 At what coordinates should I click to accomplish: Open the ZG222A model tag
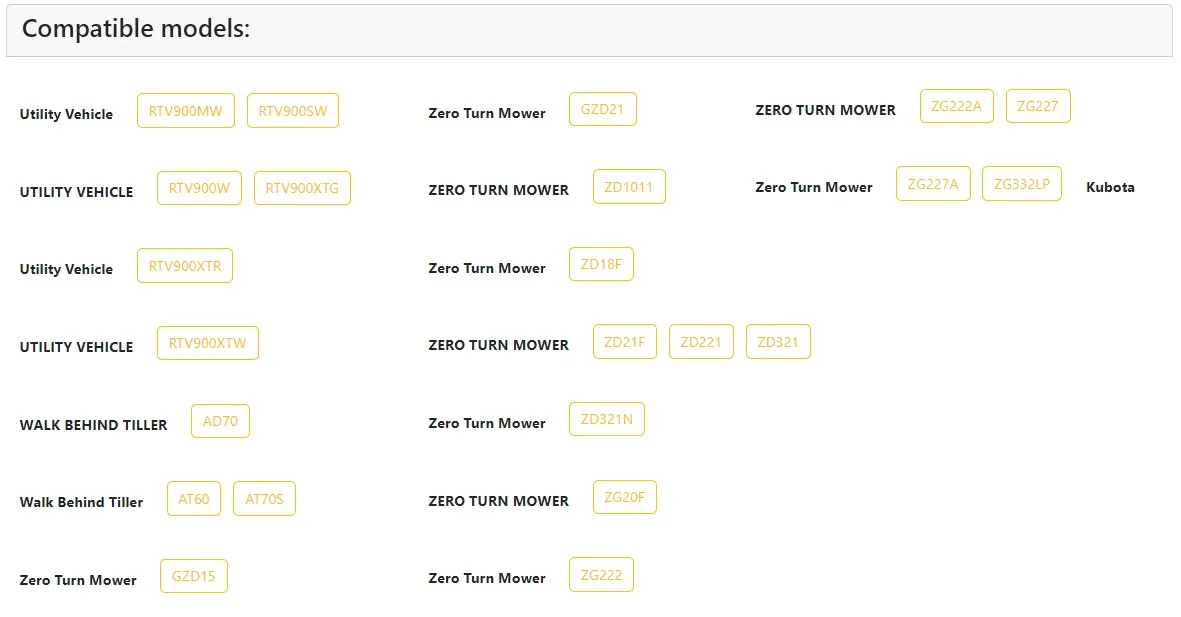click(x=957, y=106)
